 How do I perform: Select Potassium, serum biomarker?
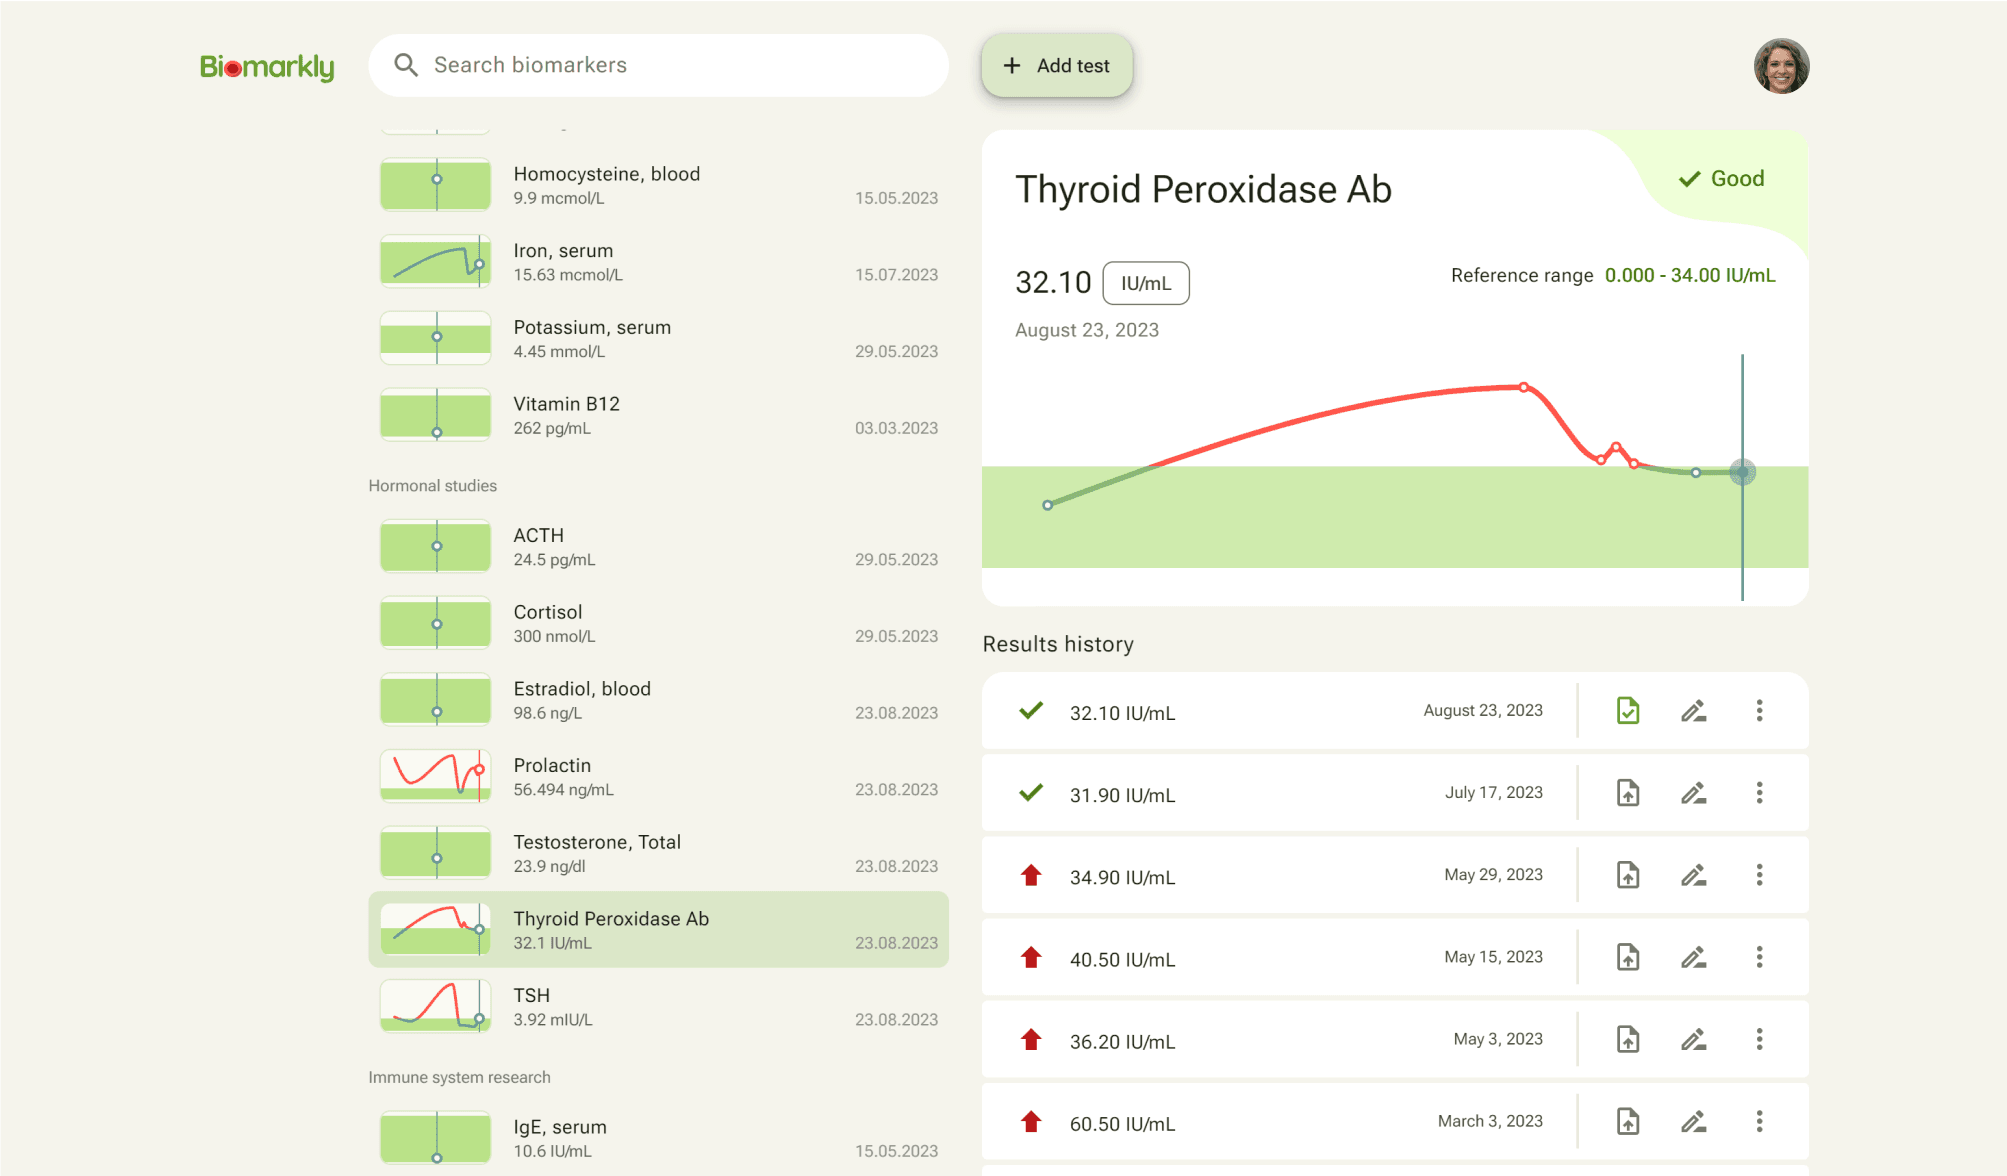658,338
